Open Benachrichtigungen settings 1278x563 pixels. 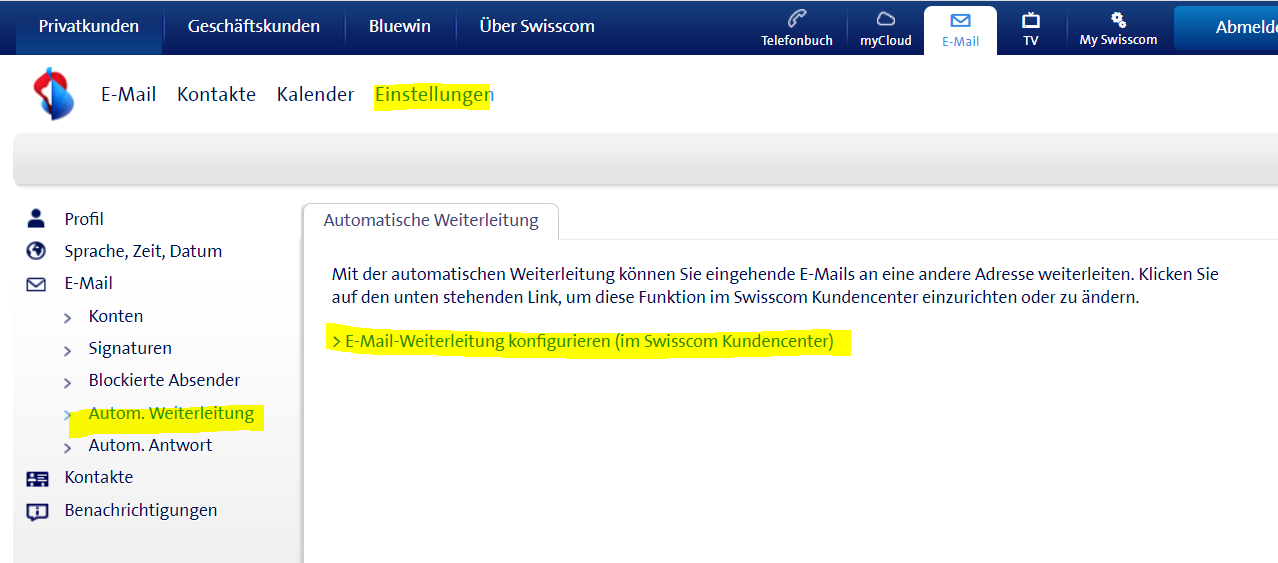coord(141,510)
